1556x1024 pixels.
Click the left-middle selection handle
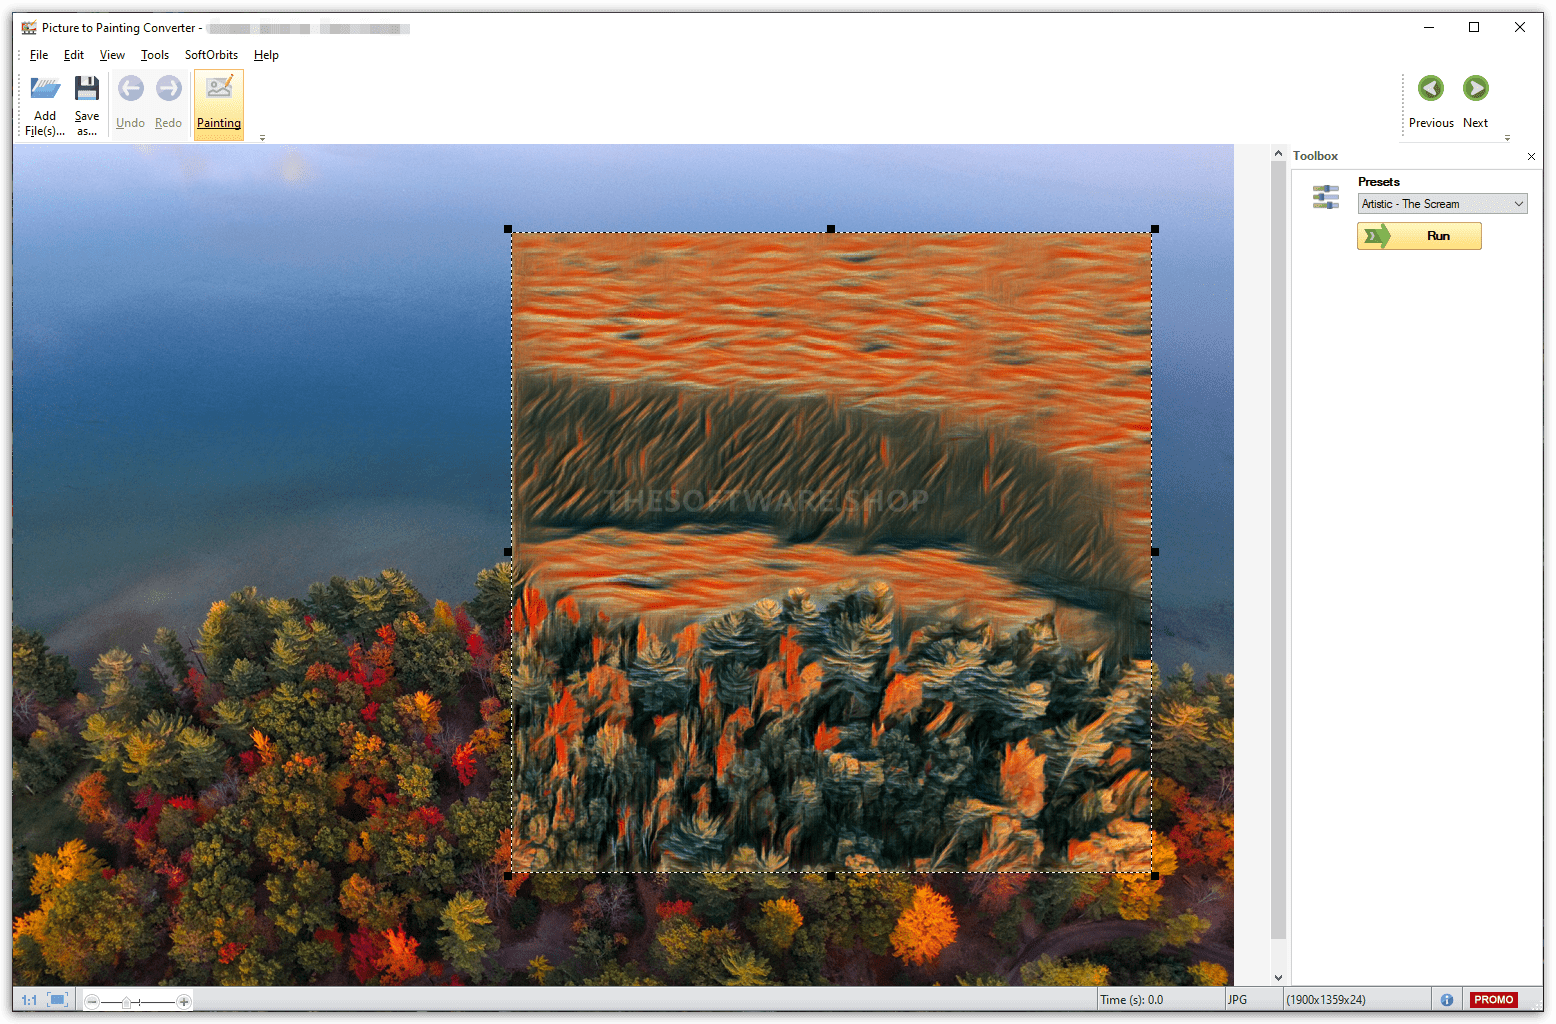[x=508, y=552]
